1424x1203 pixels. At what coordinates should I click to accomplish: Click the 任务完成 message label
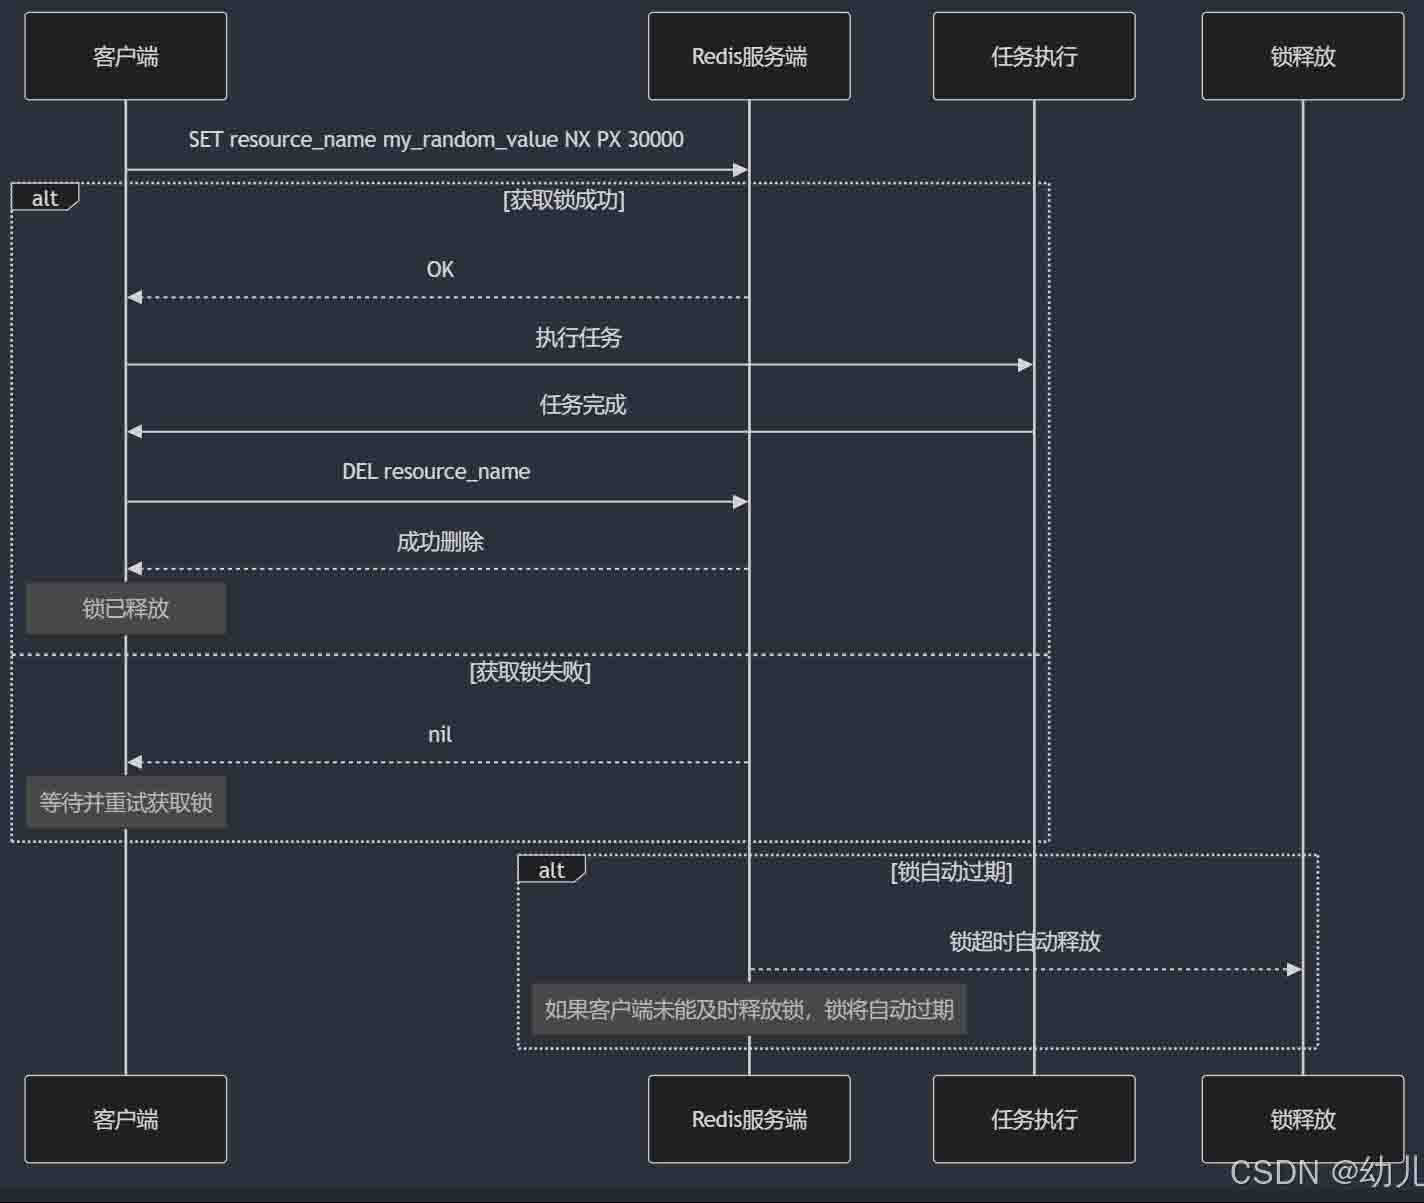click(582, 405)
